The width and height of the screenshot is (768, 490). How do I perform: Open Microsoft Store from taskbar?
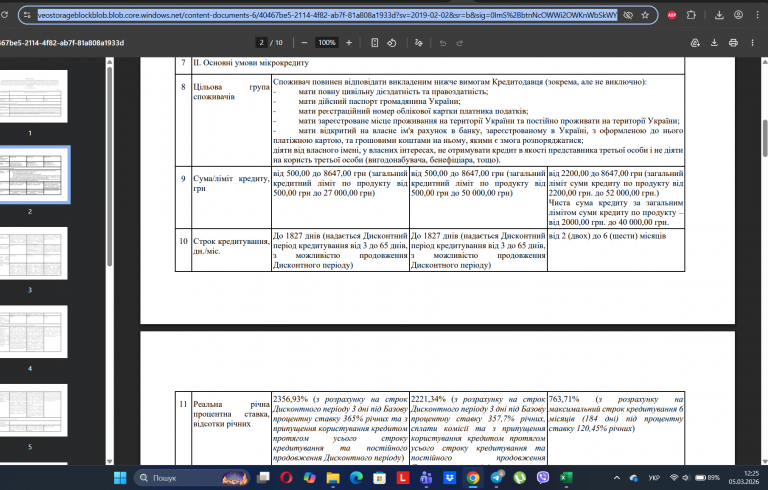380,477
